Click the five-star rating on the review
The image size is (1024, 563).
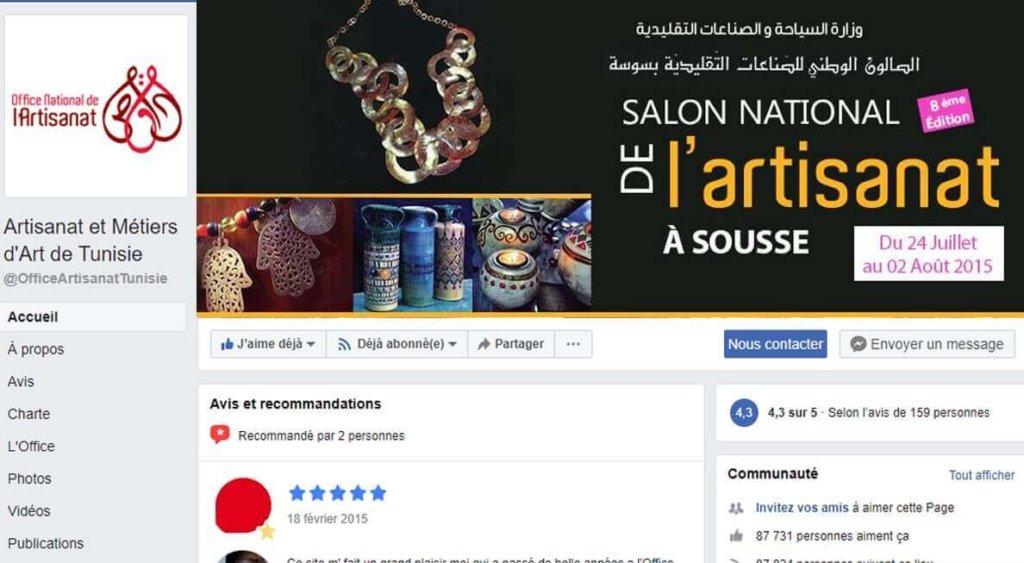338,493
